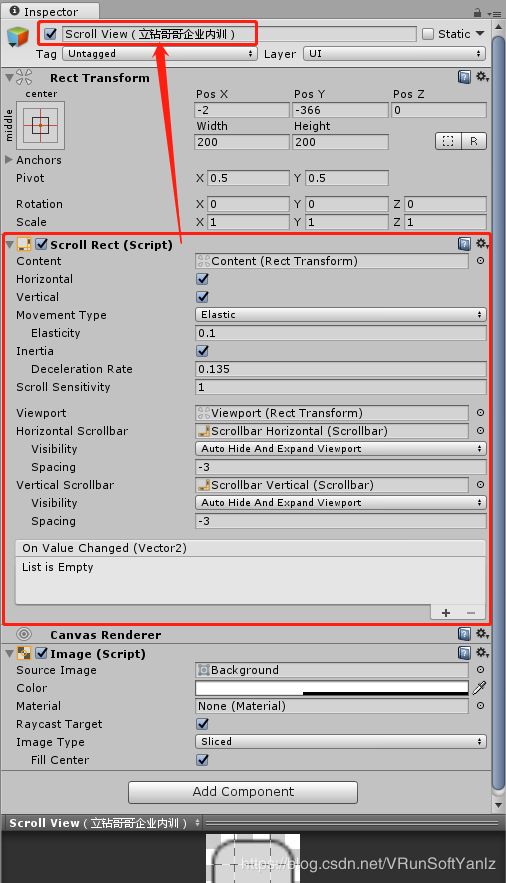Toggle the Fill Center checkbox

[x=203, y=760]
